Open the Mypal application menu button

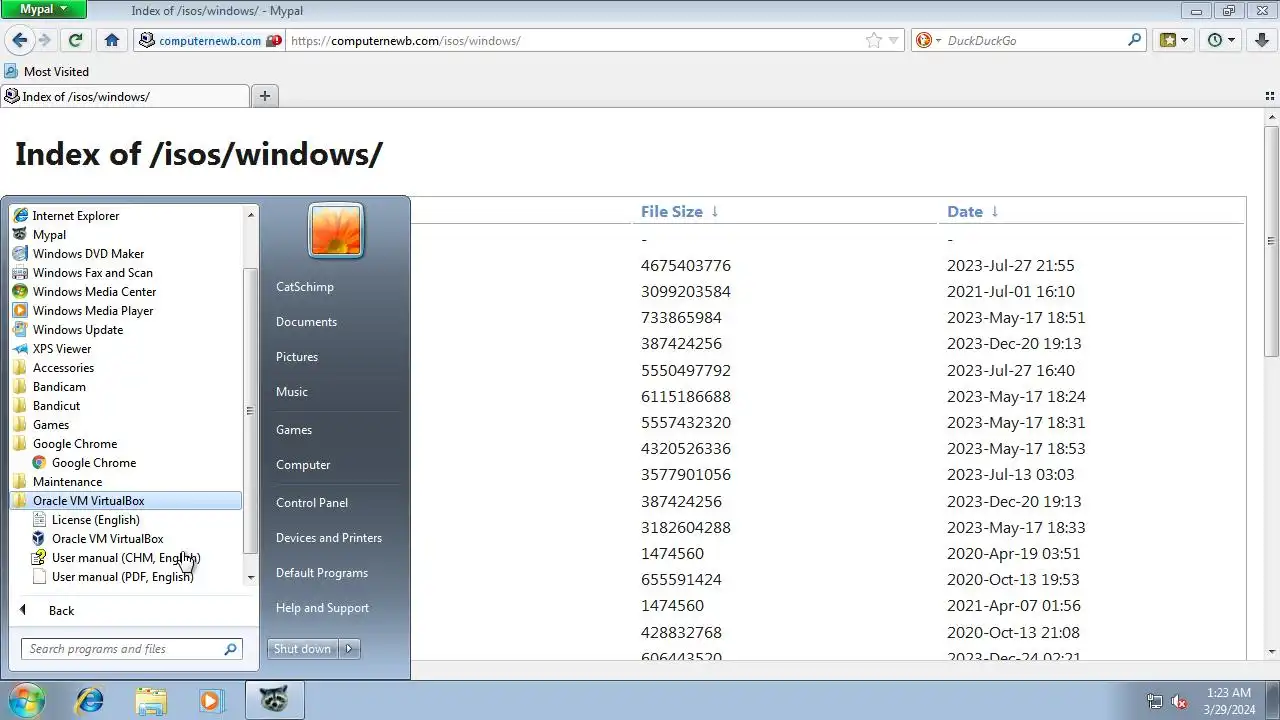43,10
